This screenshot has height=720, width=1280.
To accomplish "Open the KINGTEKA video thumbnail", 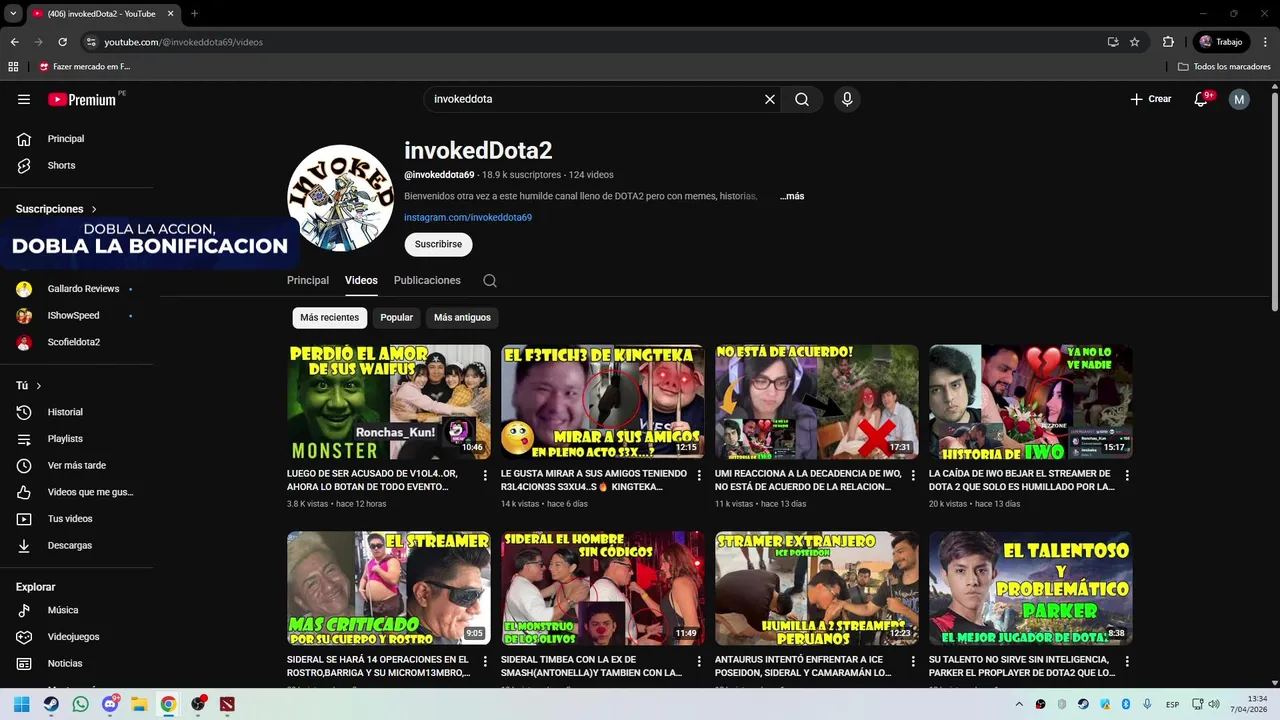I will 603,402.
